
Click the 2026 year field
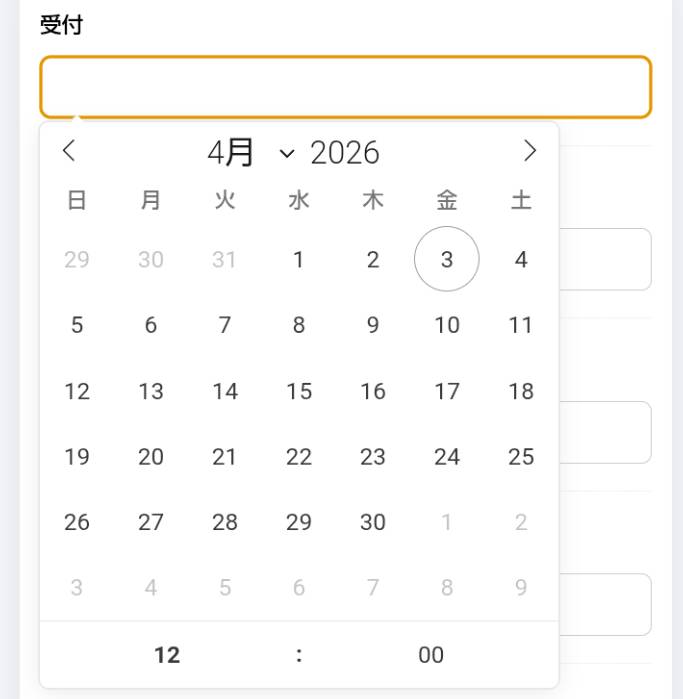(x=345, y=153)
